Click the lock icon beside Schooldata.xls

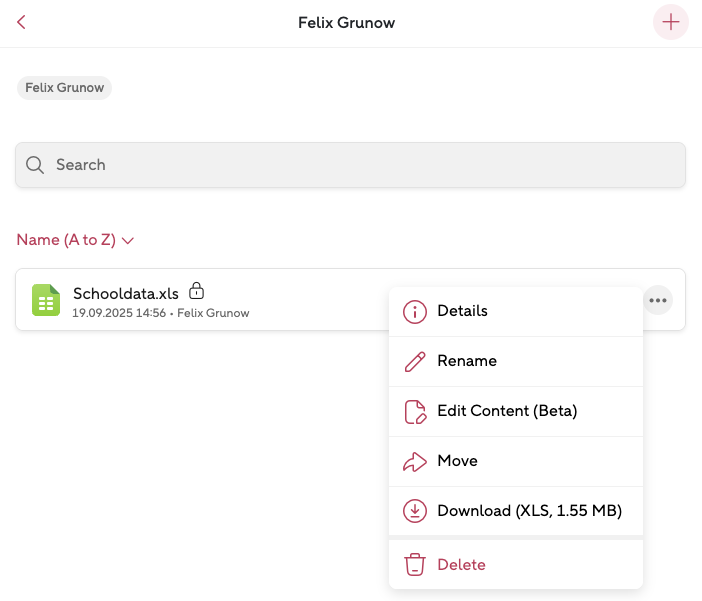point(197,291)
